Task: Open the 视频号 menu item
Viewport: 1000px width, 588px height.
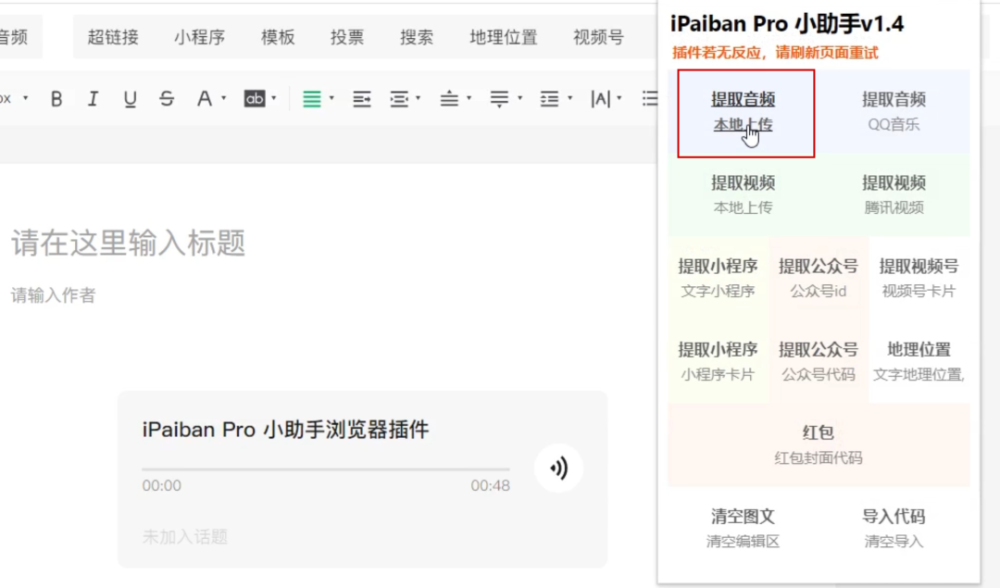Action: (598, 38)
